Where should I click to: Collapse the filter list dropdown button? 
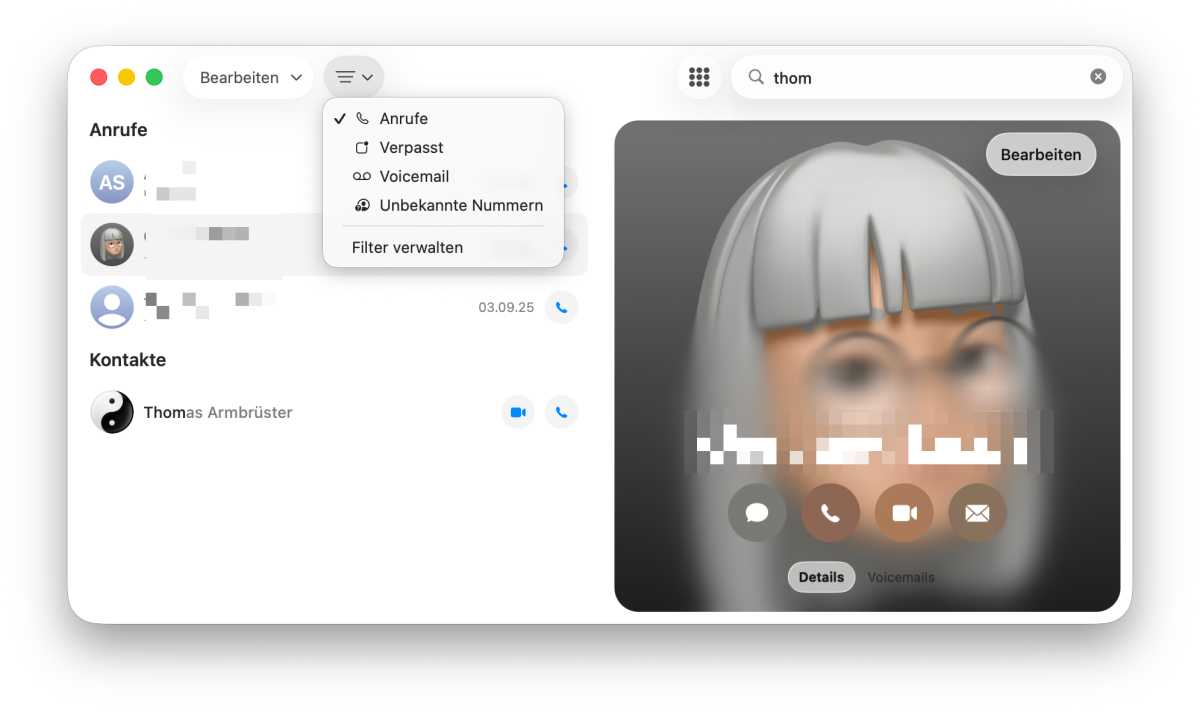[354, 77]
